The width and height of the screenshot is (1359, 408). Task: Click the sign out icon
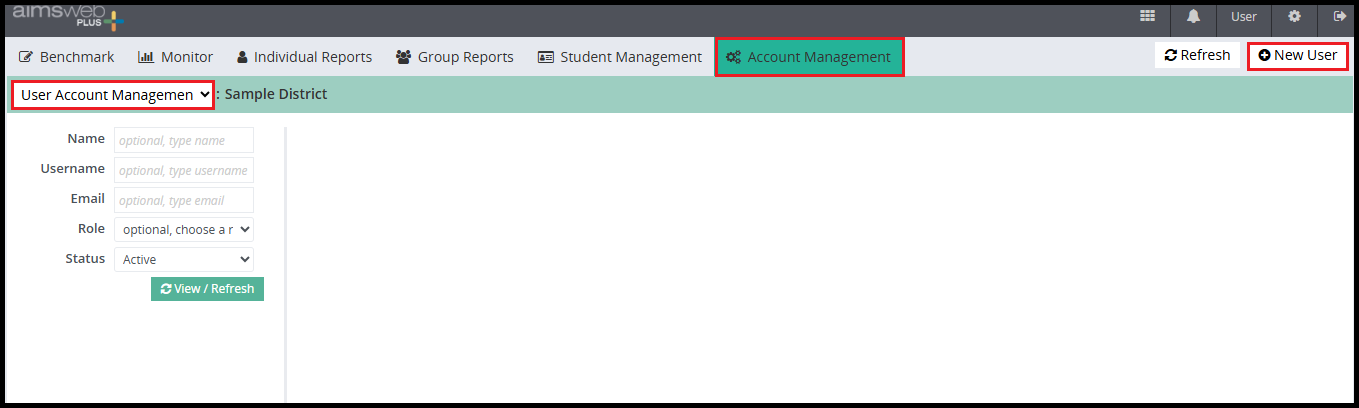click(1339, 17)
